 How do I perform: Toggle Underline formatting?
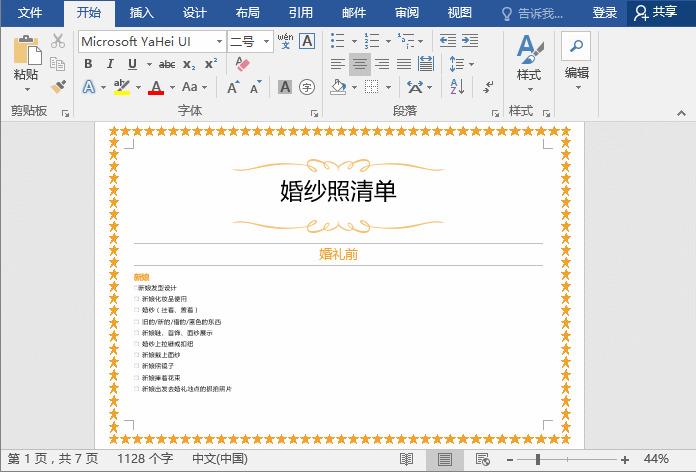(132, 64)
